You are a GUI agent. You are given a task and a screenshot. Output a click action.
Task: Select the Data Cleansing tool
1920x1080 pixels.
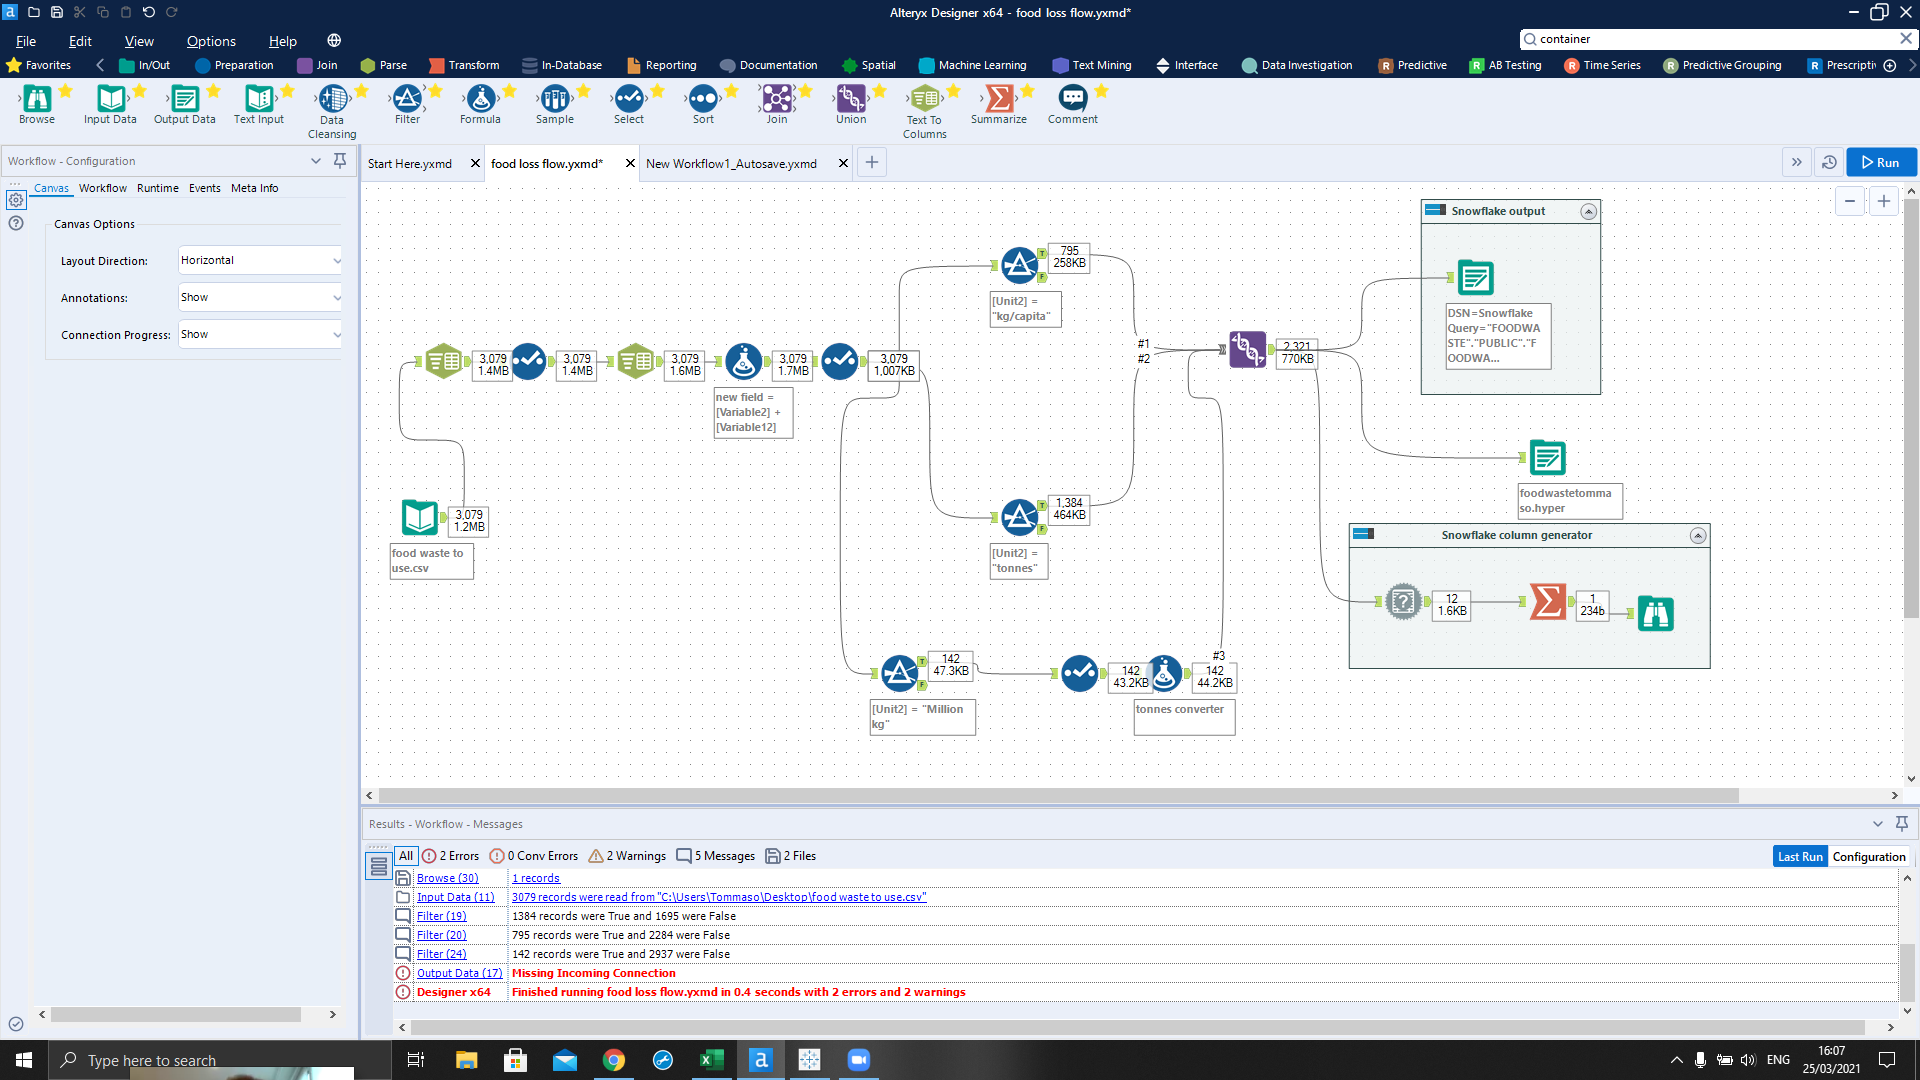click(x=332, y=111)
